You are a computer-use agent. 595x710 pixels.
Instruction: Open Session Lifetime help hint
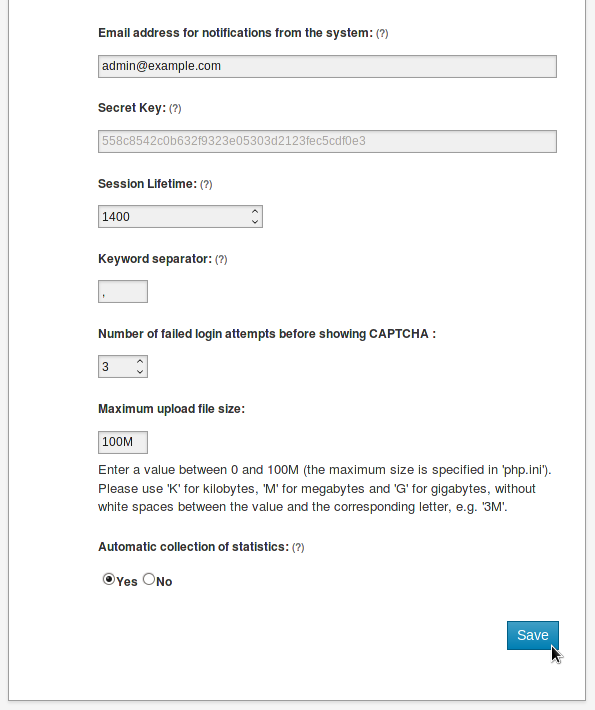tap(206, 185)
